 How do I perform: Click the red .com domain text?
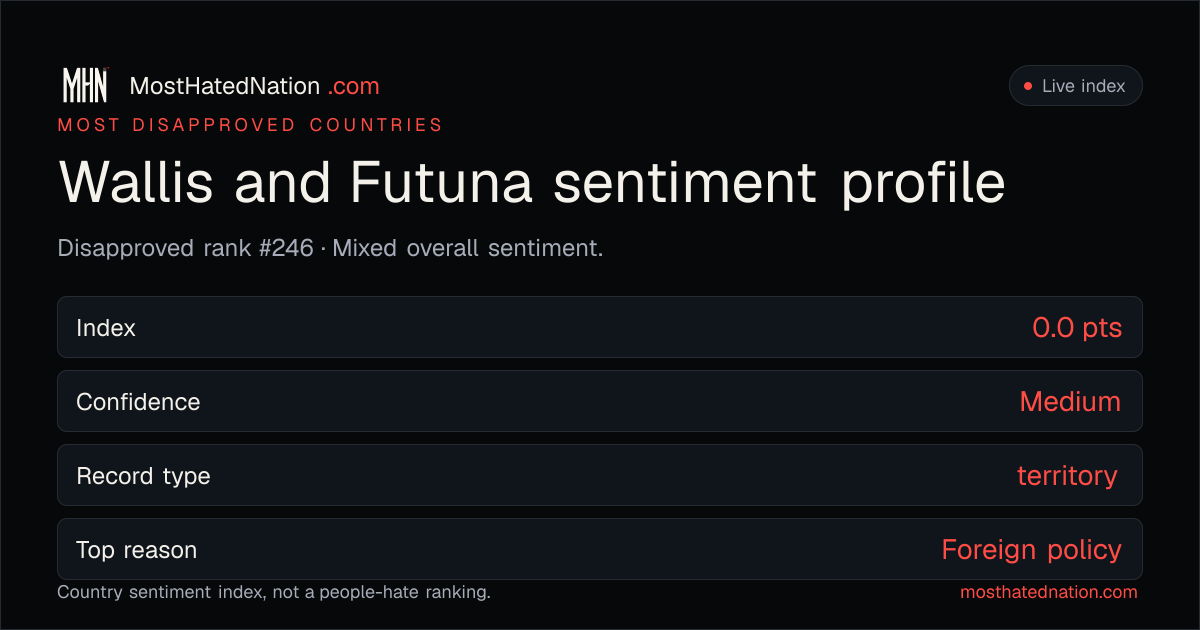pyautogui.click(x=354, y=86)
